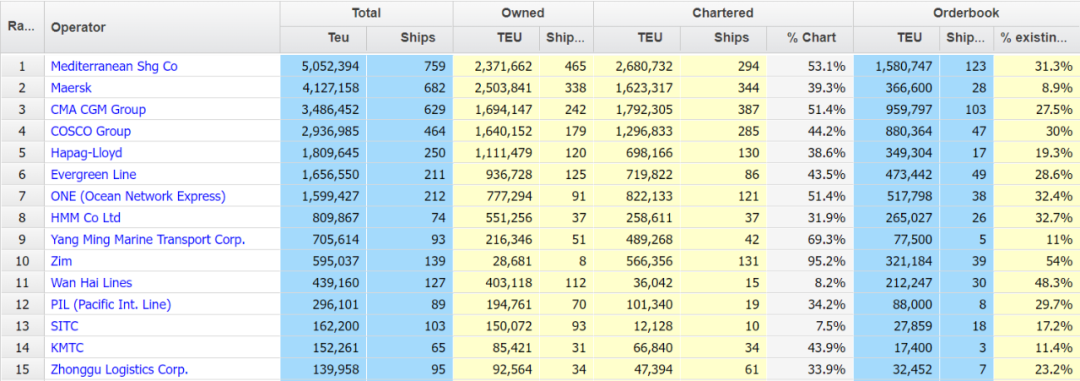
Task: Open Yang Ming Marine Transport Corp. link
Action: pos(148,240)
